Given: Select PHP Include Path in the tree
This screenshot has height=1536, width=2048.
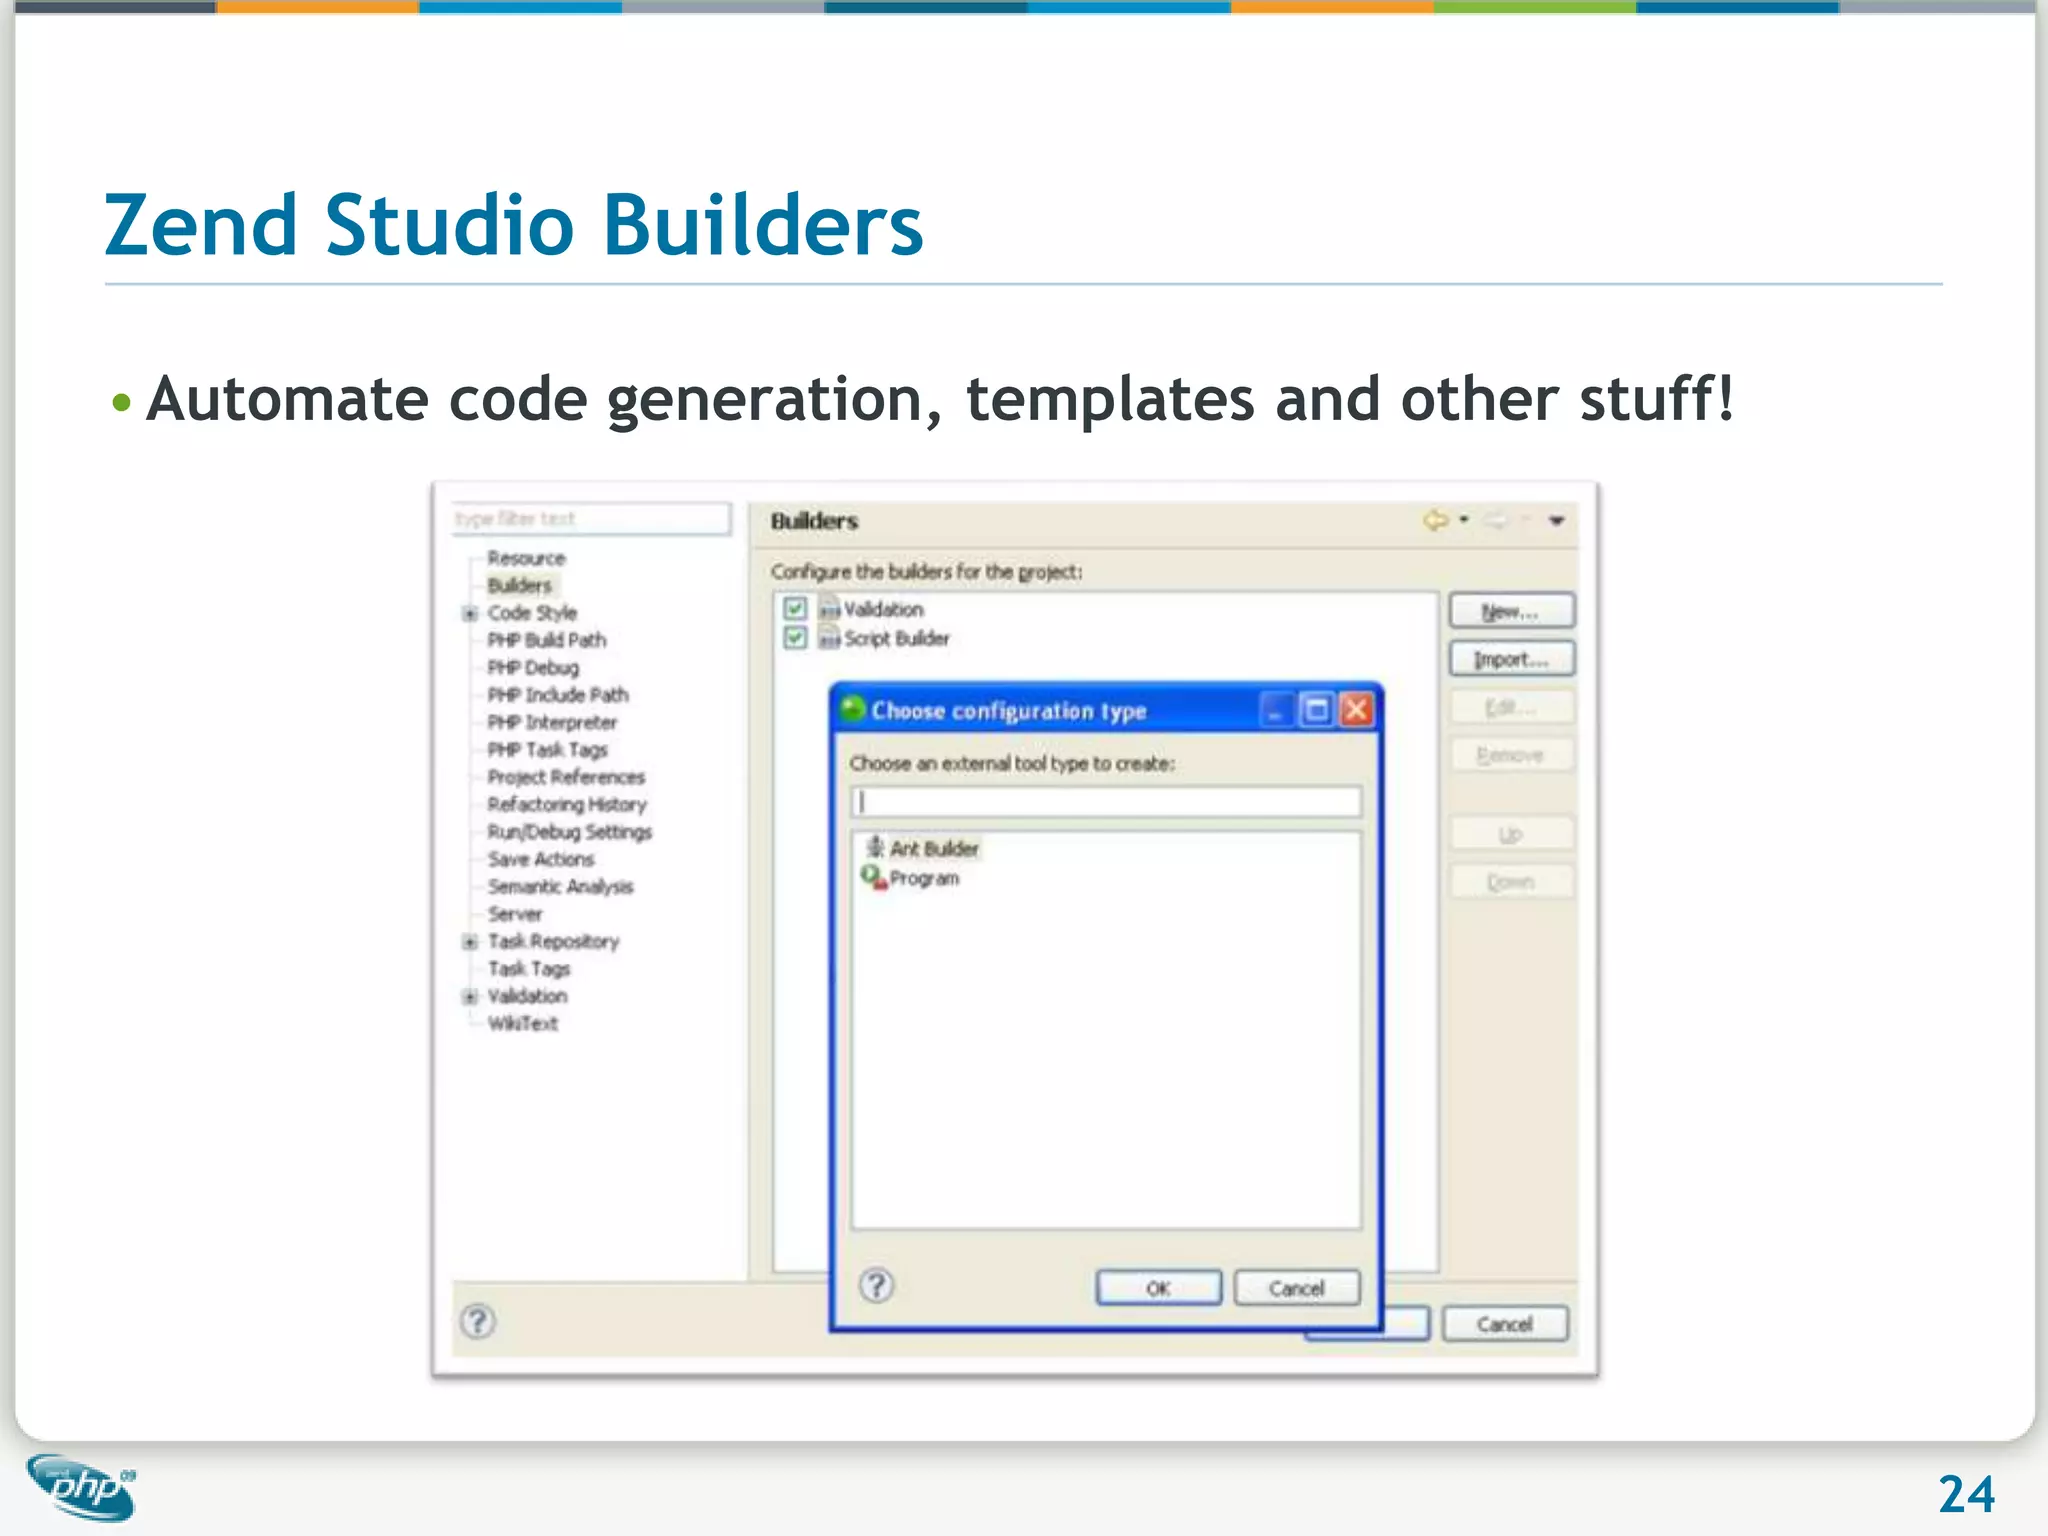Looking at the screenshot, I should (557, 694).
